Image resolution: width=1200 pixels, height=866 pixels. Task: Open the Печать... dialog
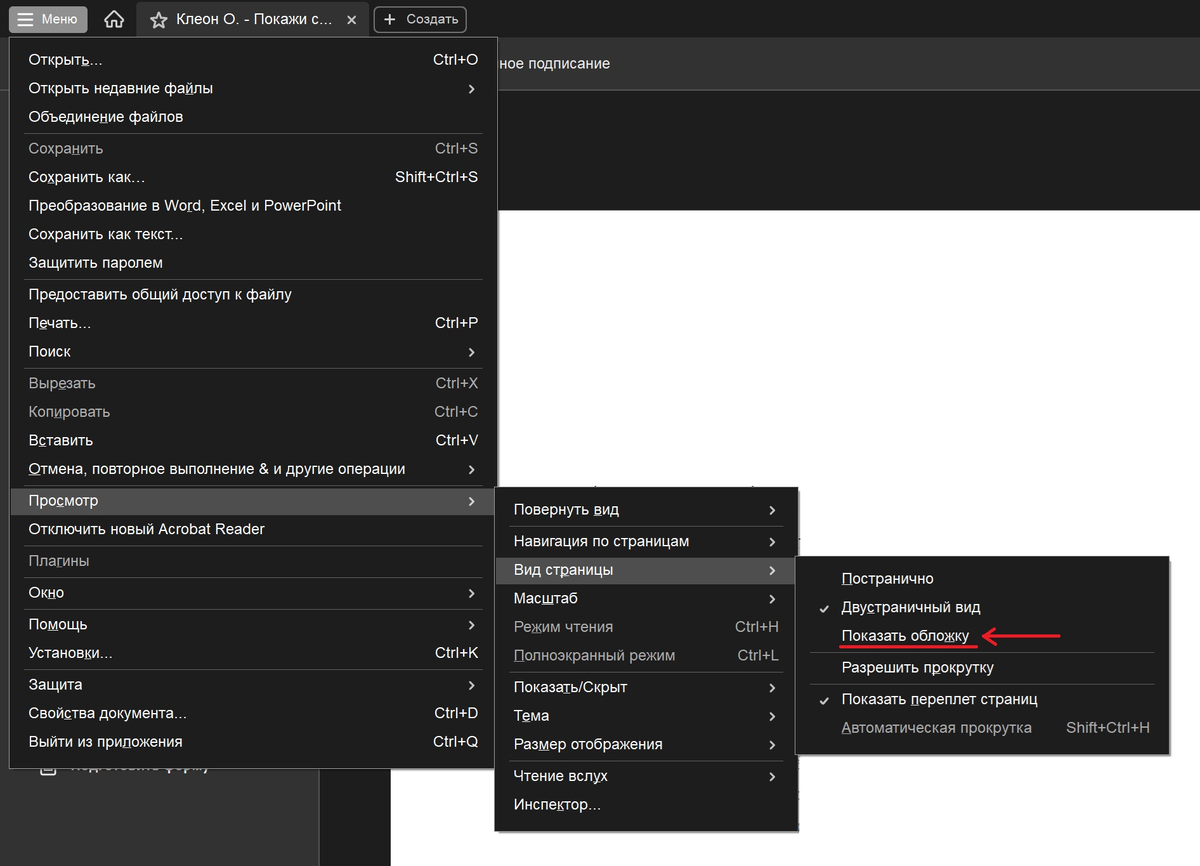point(253,323)
